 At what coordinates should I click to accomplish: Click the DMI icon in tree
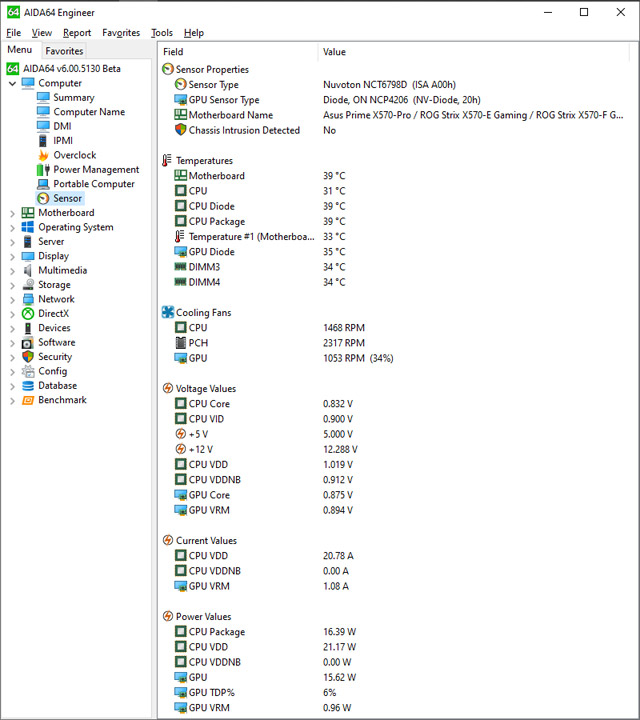point(43,126)
